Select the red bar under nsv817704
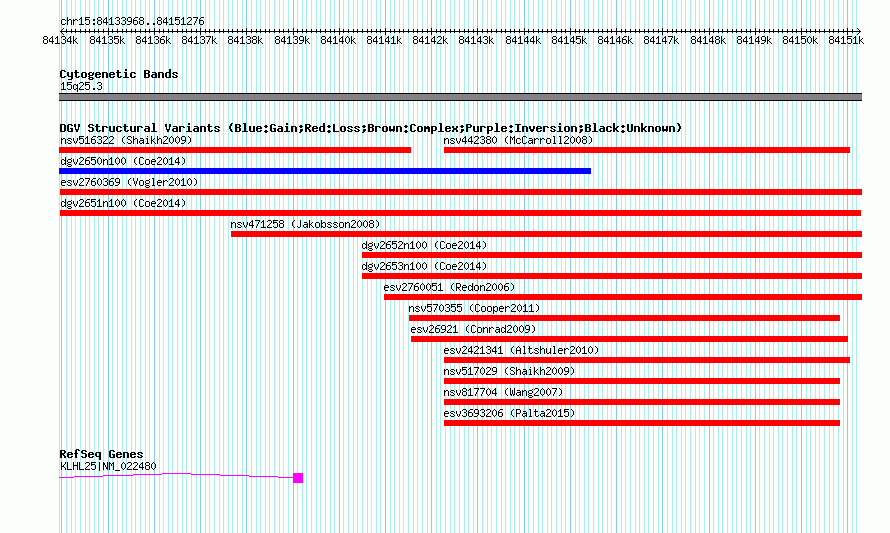Image resolution: width=890 pixels, height=533 pixels. pos(642,402)
